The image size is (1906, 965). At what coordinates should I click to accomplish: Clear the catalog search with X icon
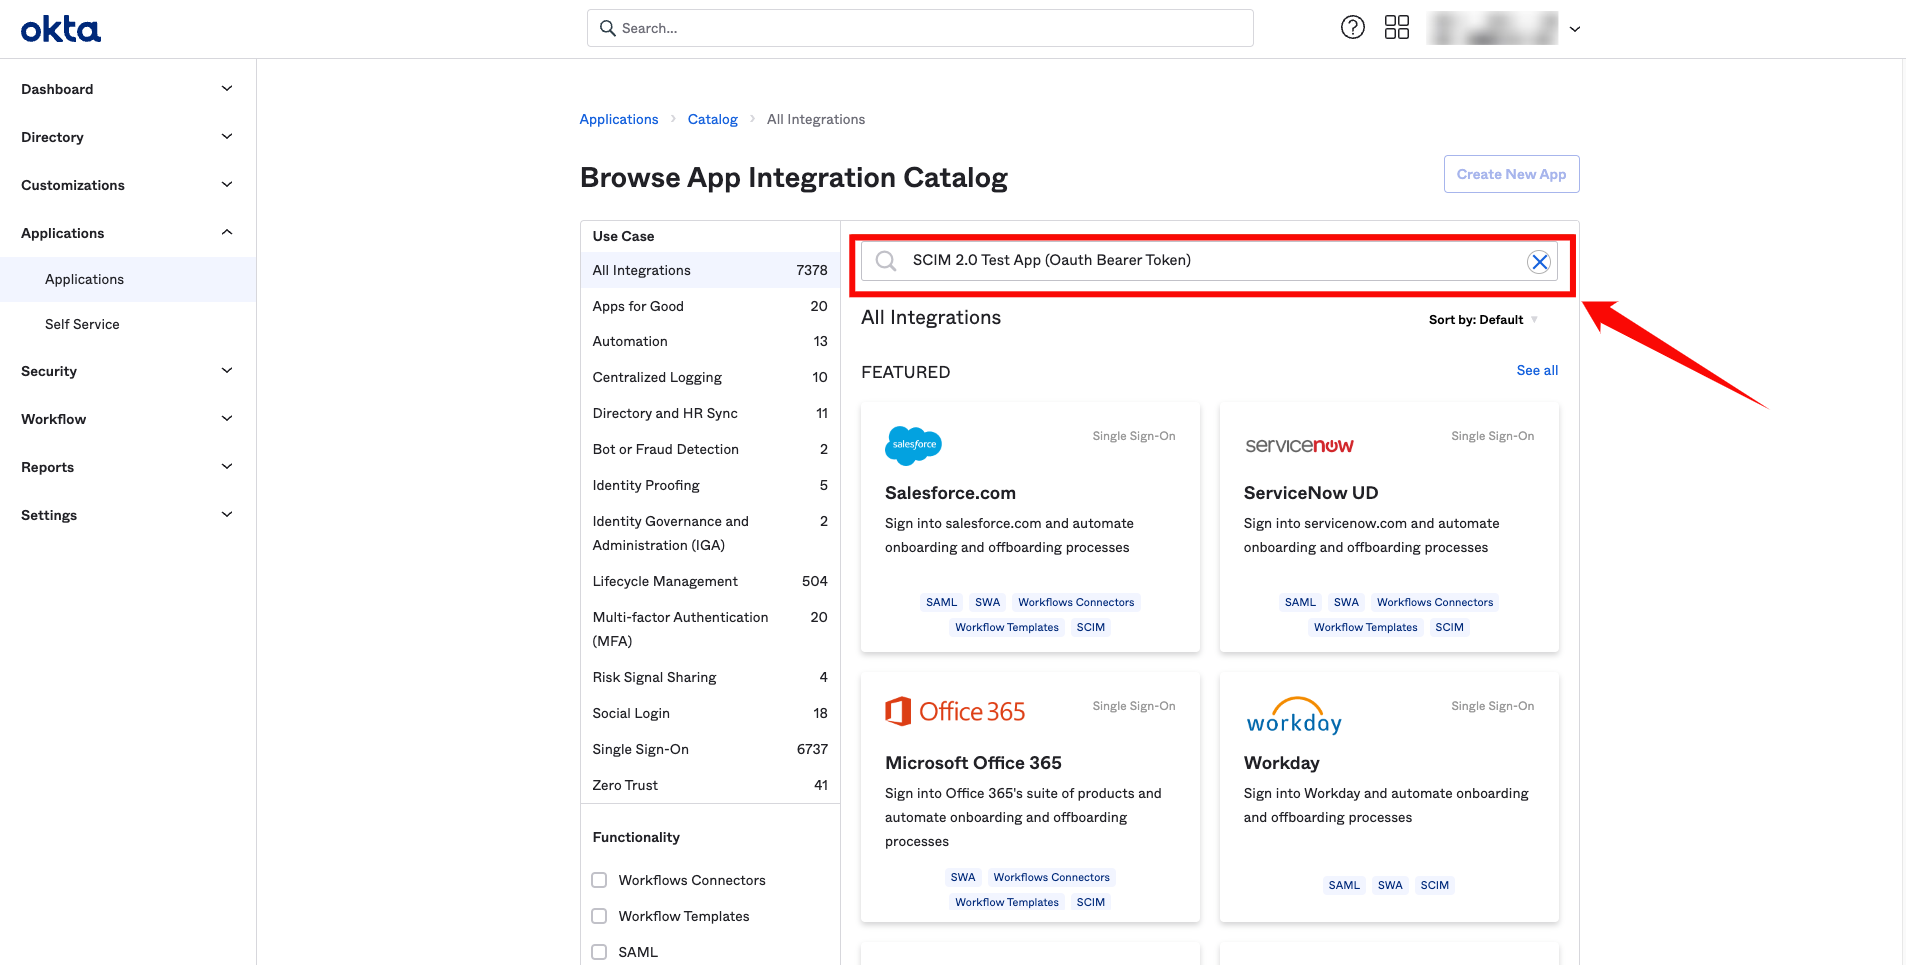[1539, 262]
